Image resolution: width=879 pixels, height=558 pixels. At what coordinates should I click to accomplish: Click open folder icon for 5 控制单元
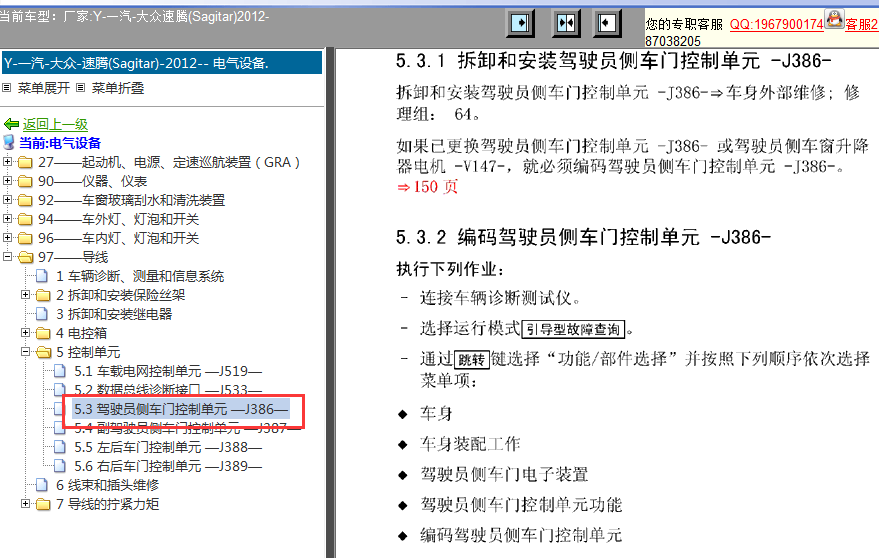click(x=44, y=352)
